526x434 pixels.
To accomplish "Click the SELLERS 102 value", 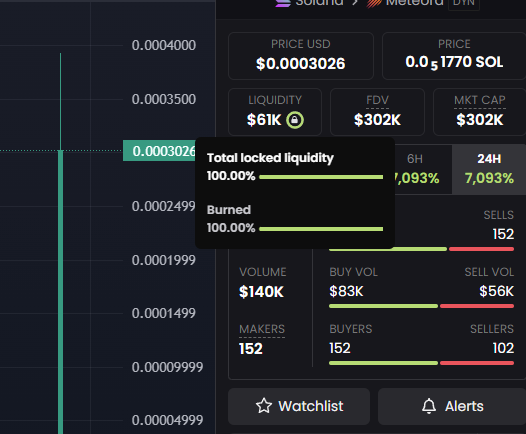I will click(x=503, y=348).
